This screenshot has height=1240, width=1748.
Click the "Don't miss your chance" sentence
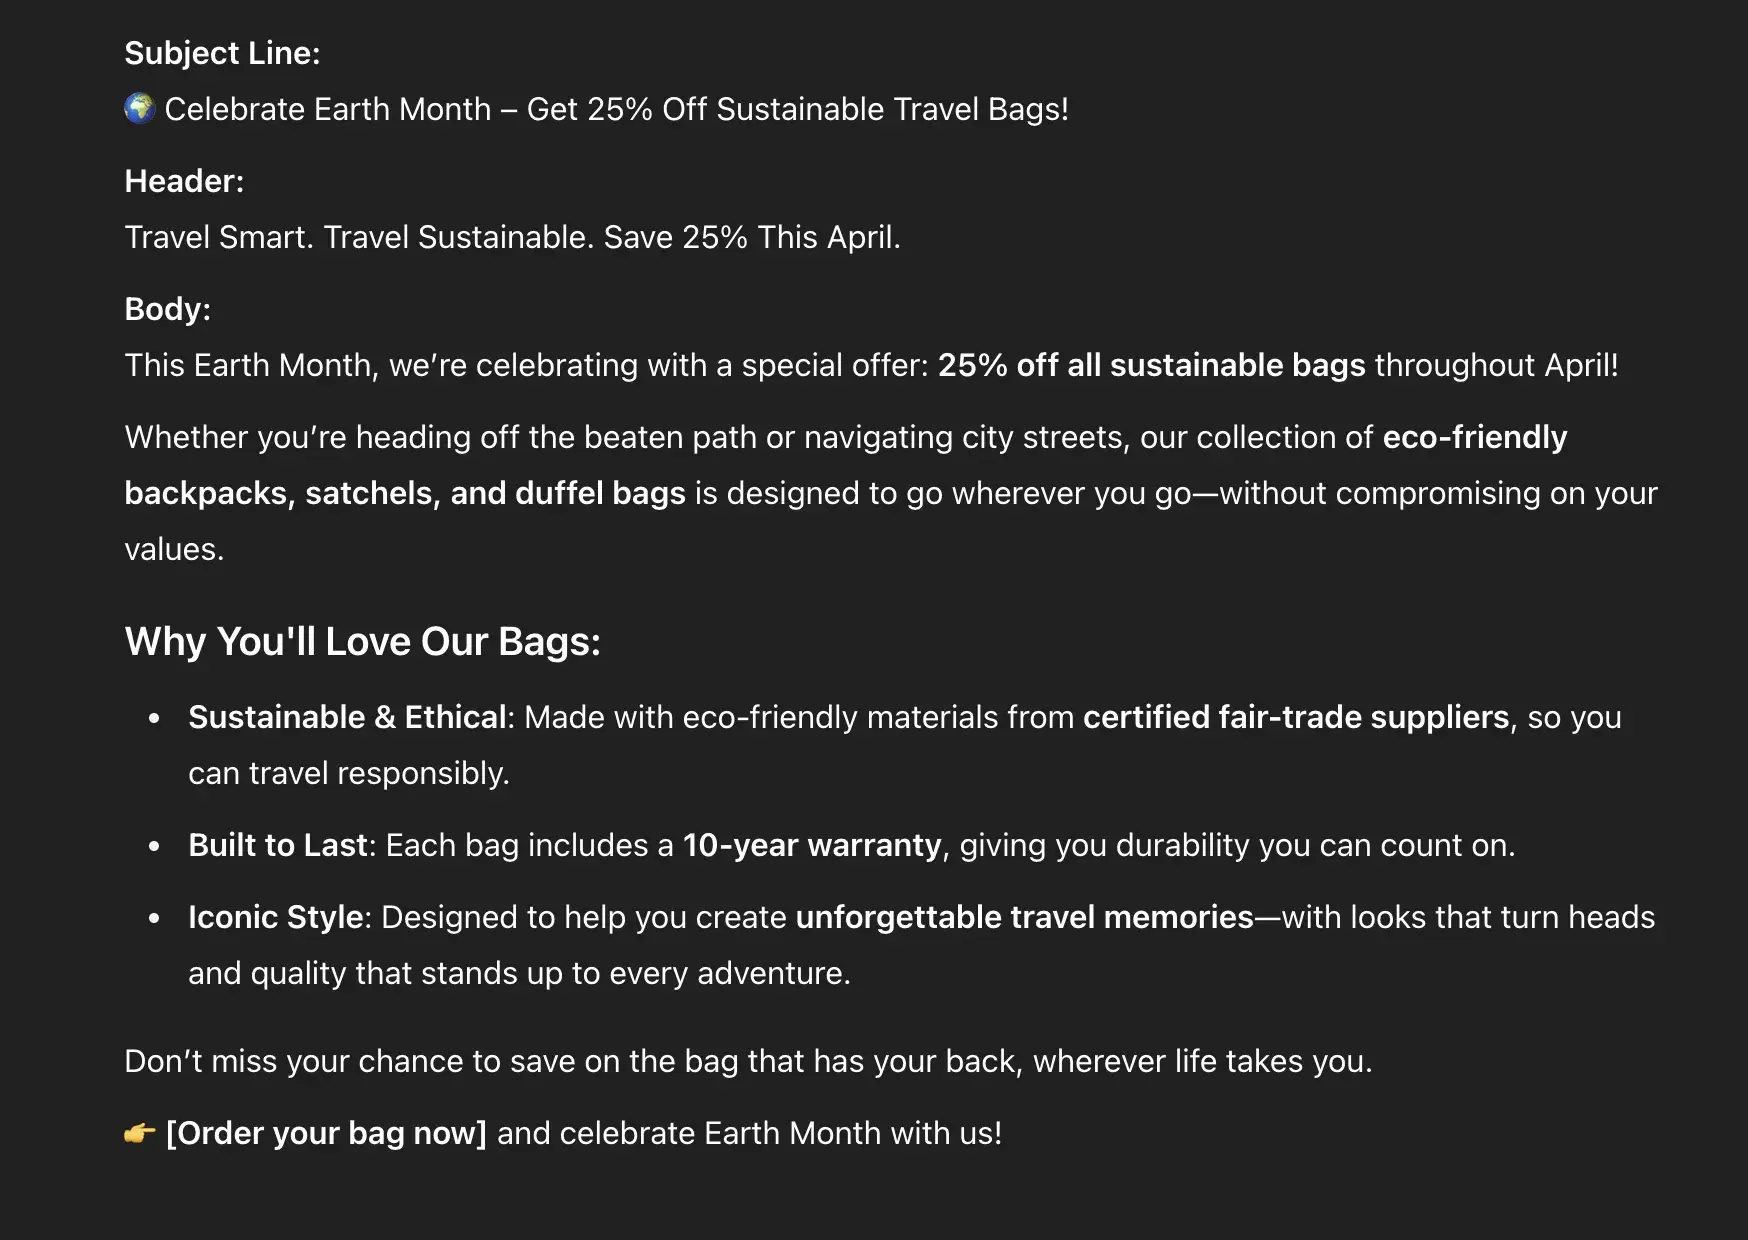coord(747,1061)
